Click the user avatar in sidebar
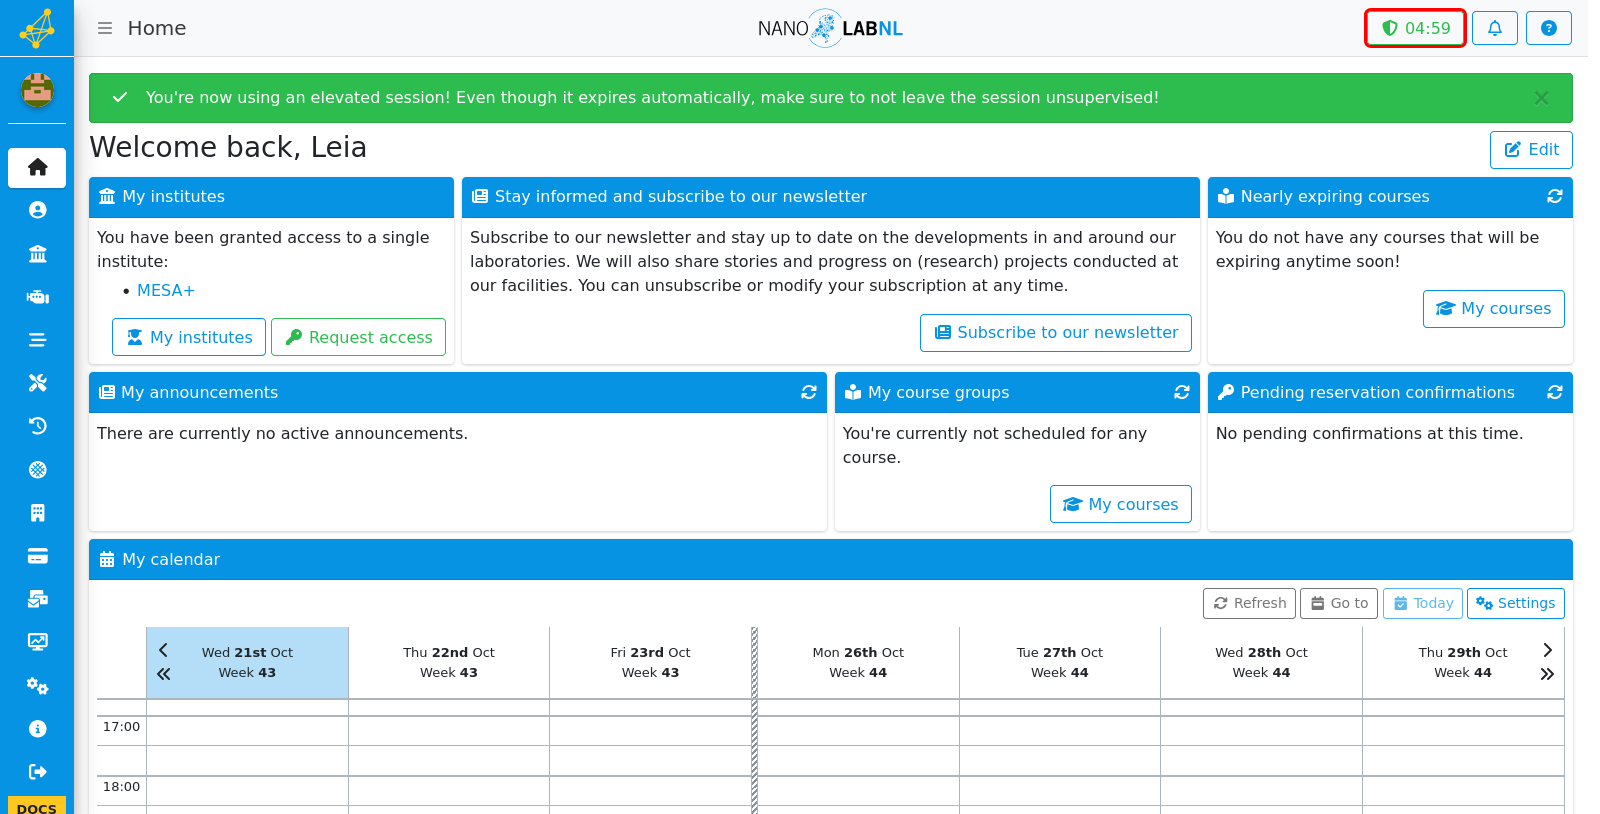Screen dimensions: 1600x814 pyautogui.click(x=37, y=90)
